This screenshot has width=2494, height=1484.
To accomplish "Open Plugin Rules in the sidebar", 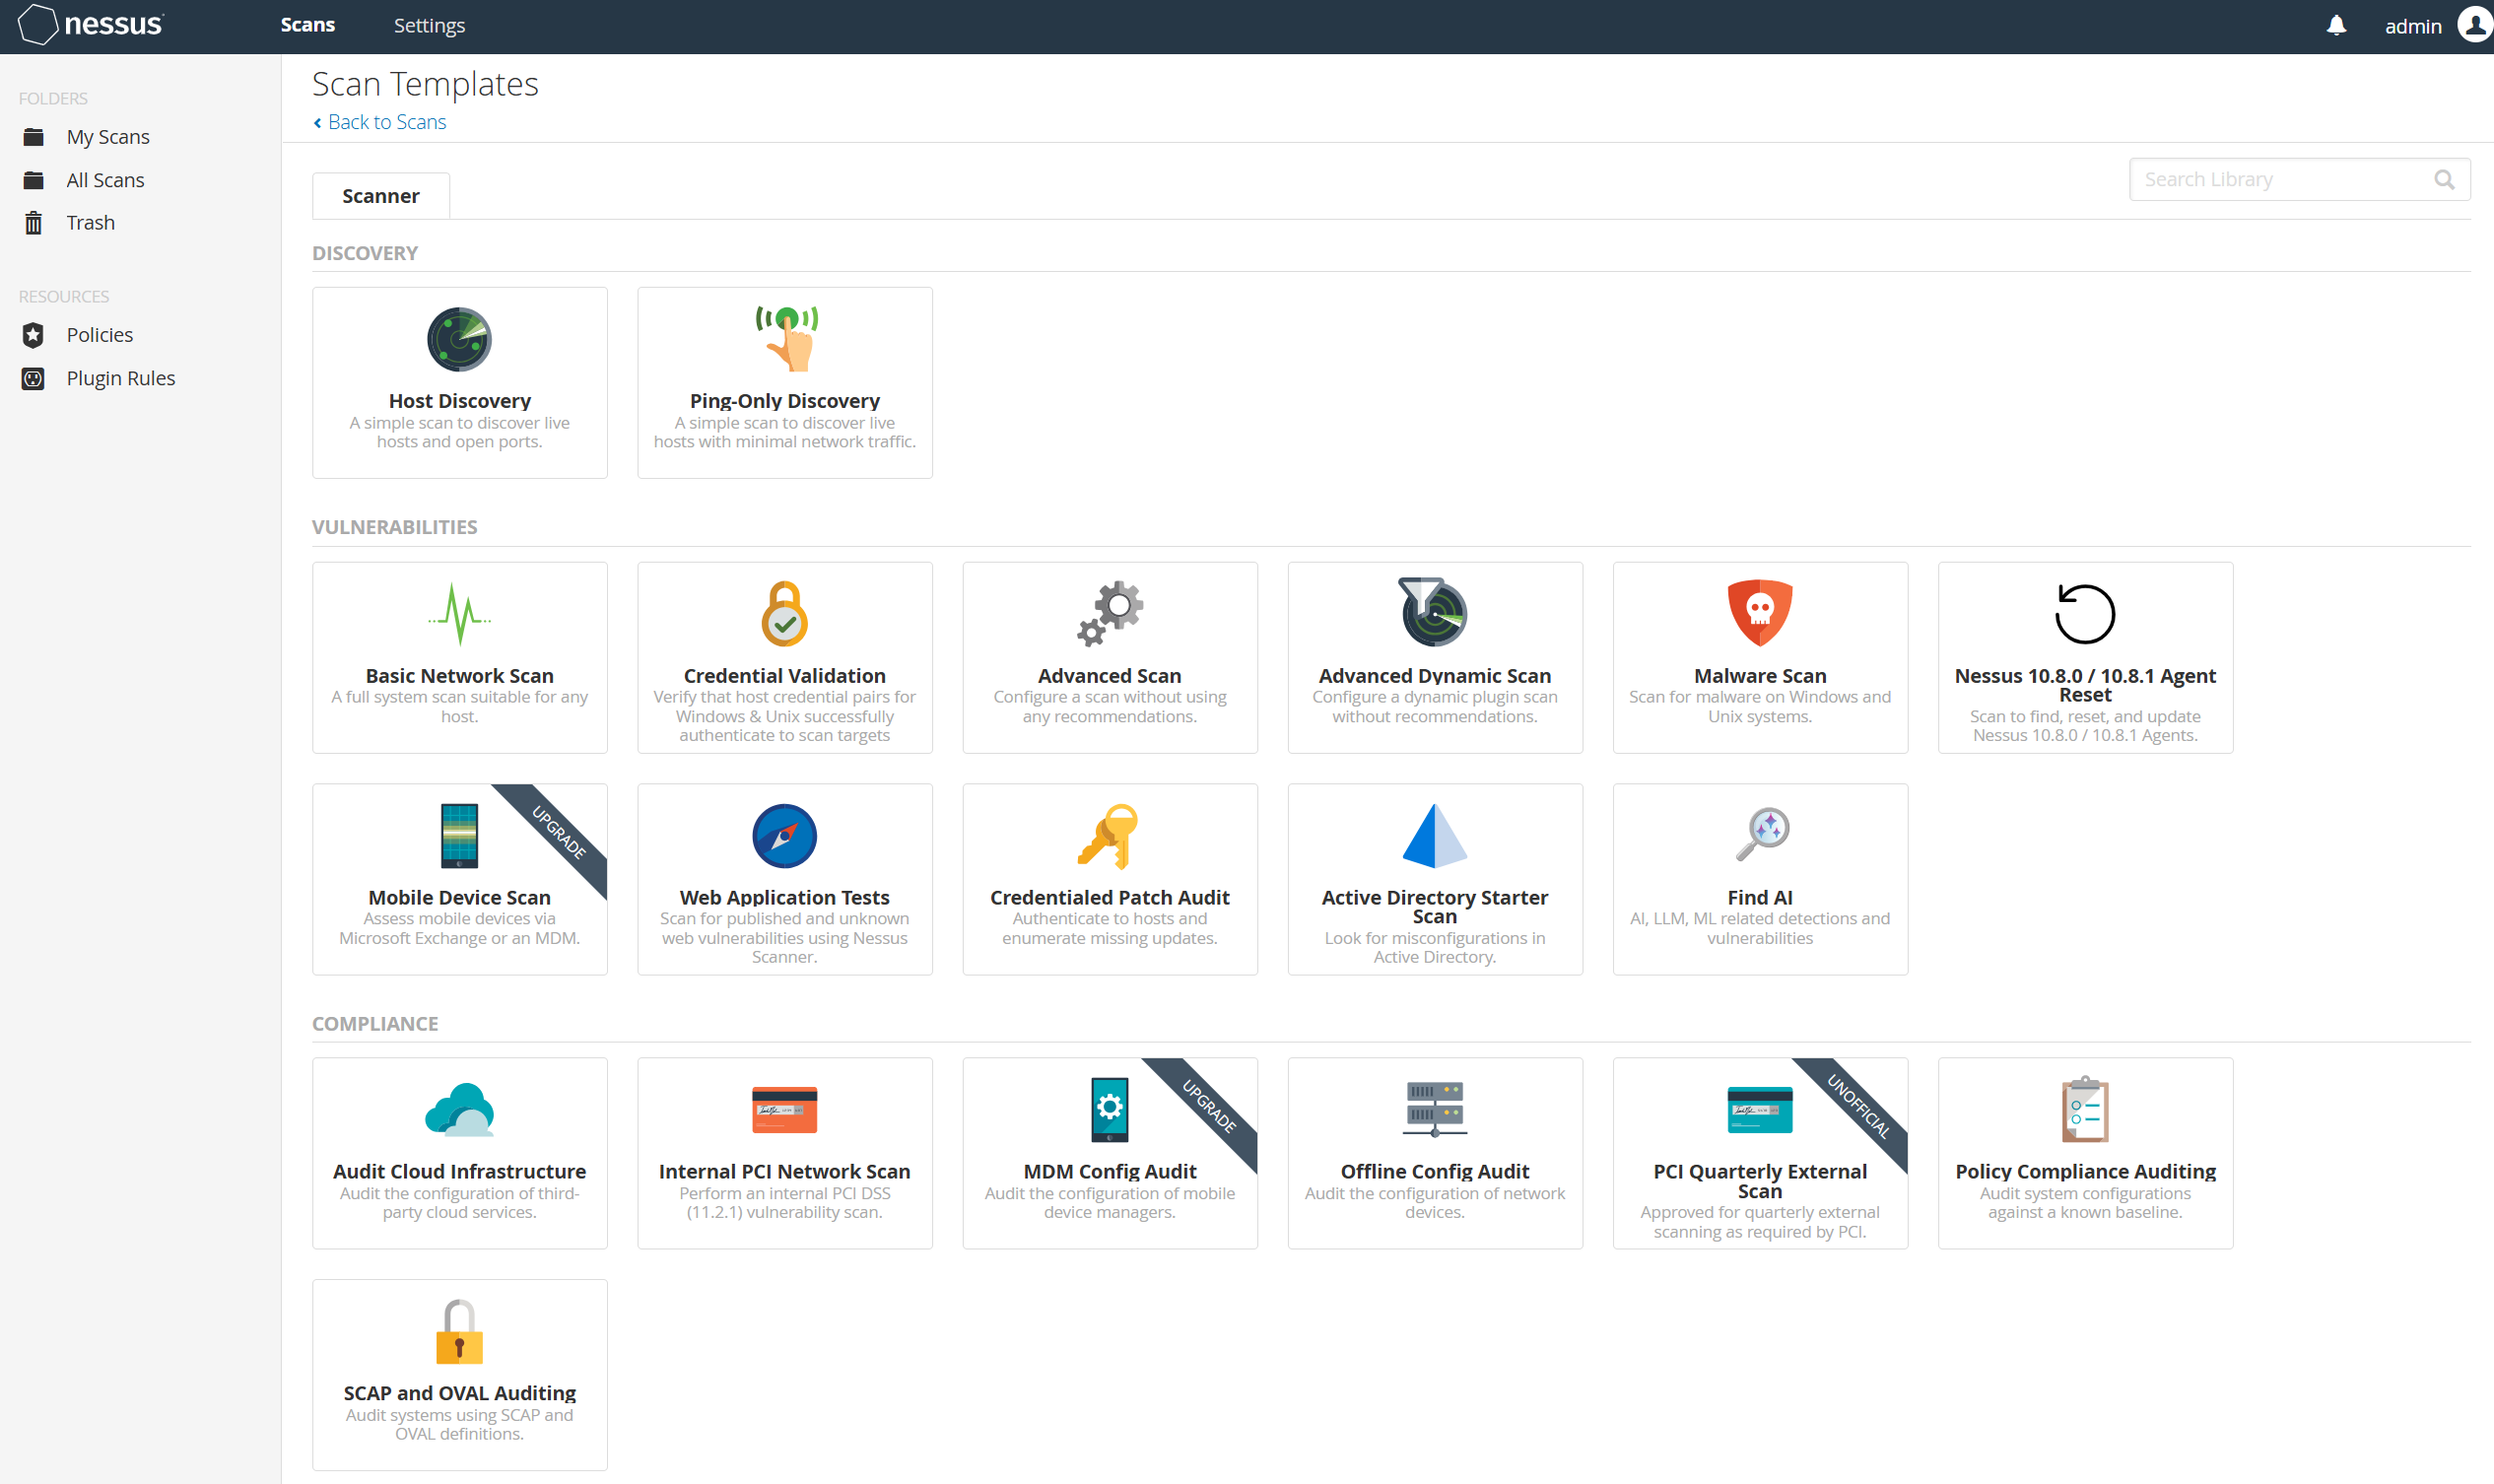I will pyautogui.click(x=120, y=378).
